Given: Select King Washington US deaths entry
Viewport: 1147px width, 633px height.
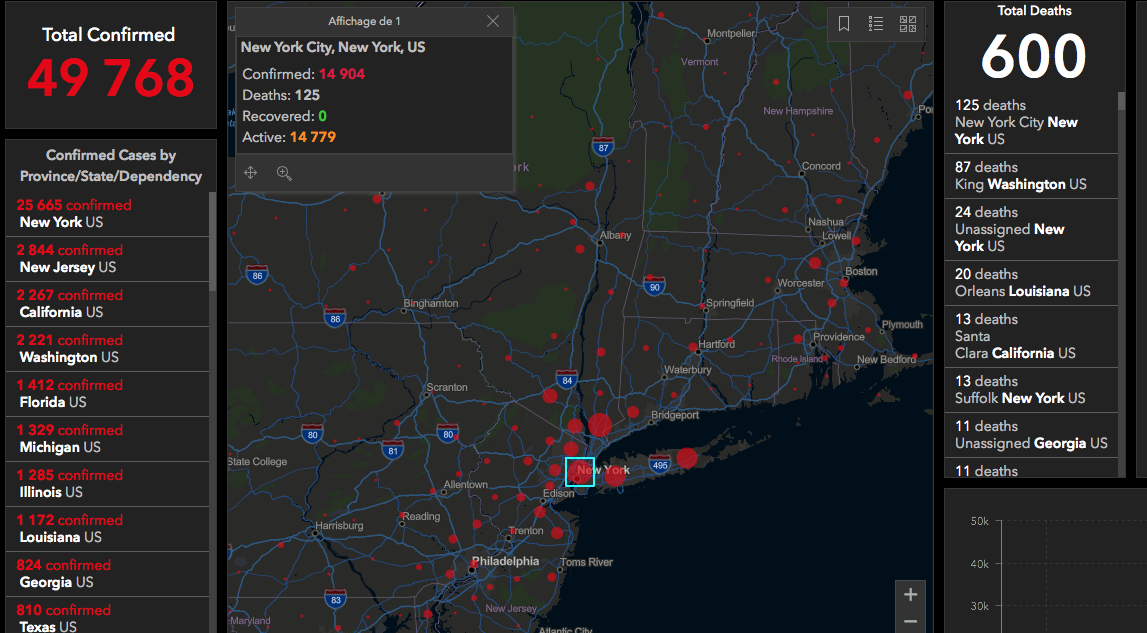Looking at the screenshot, I should point(1030,176).
